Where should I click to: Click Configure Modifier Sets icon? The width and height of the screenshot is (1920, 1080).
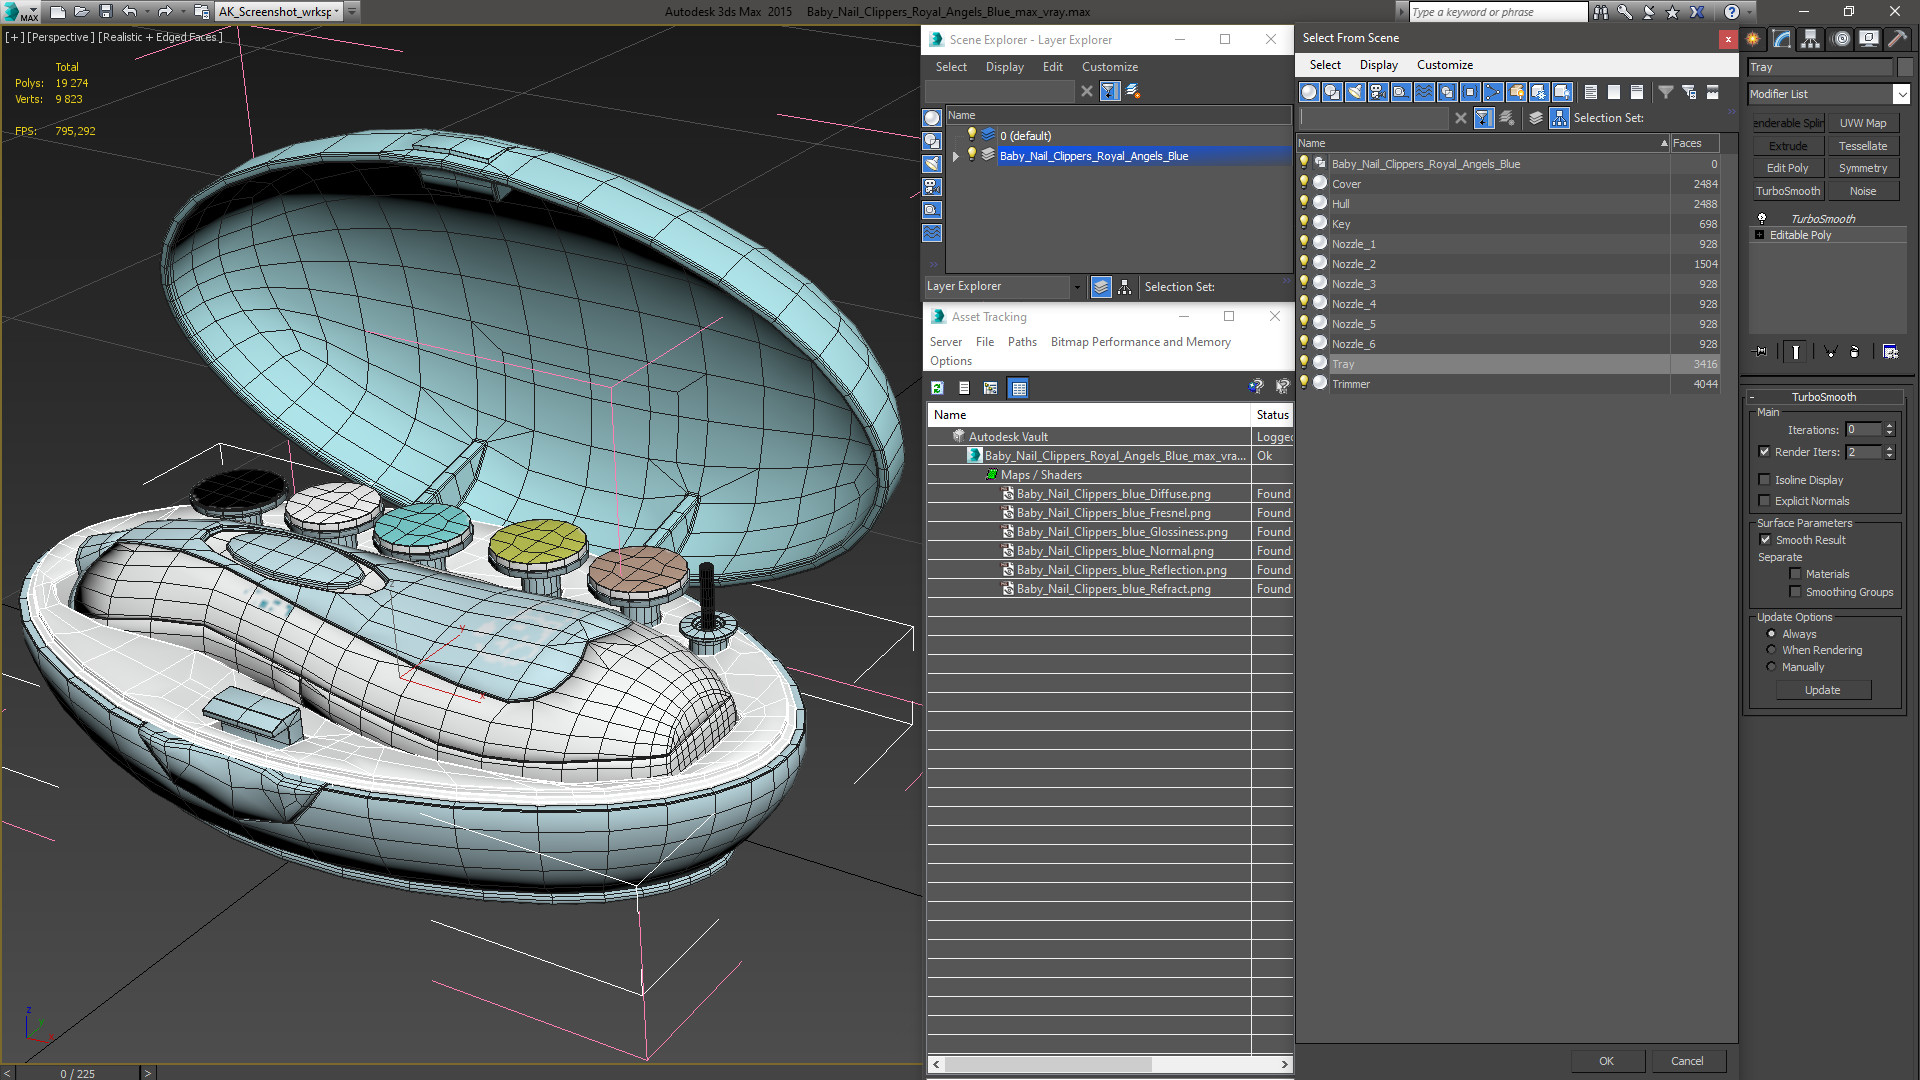pyautogui.click(x=1890, y=351)
